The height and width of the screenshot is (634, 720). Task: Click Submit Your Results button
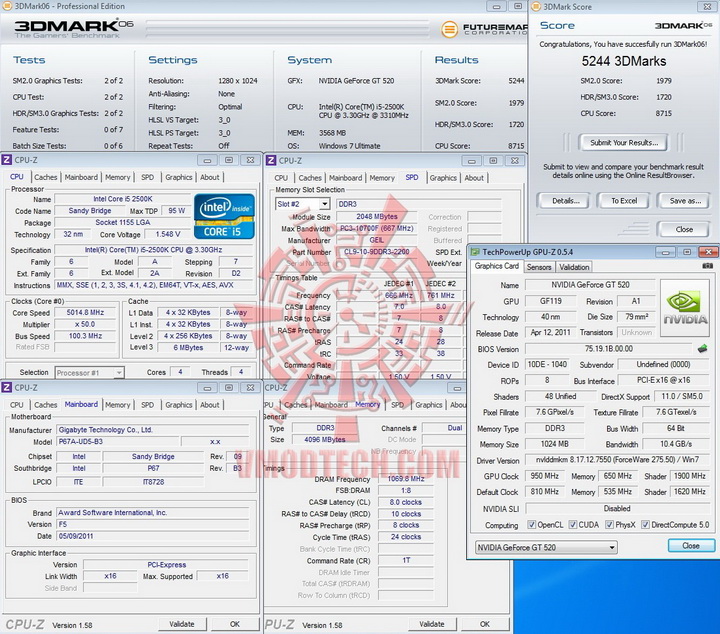point(624,143)
